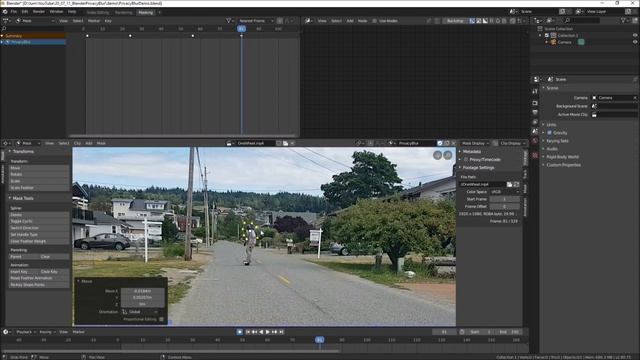Expand the Units panel
Image resolution: width=640 pixels, height=360 pixels.
(551, 125)
